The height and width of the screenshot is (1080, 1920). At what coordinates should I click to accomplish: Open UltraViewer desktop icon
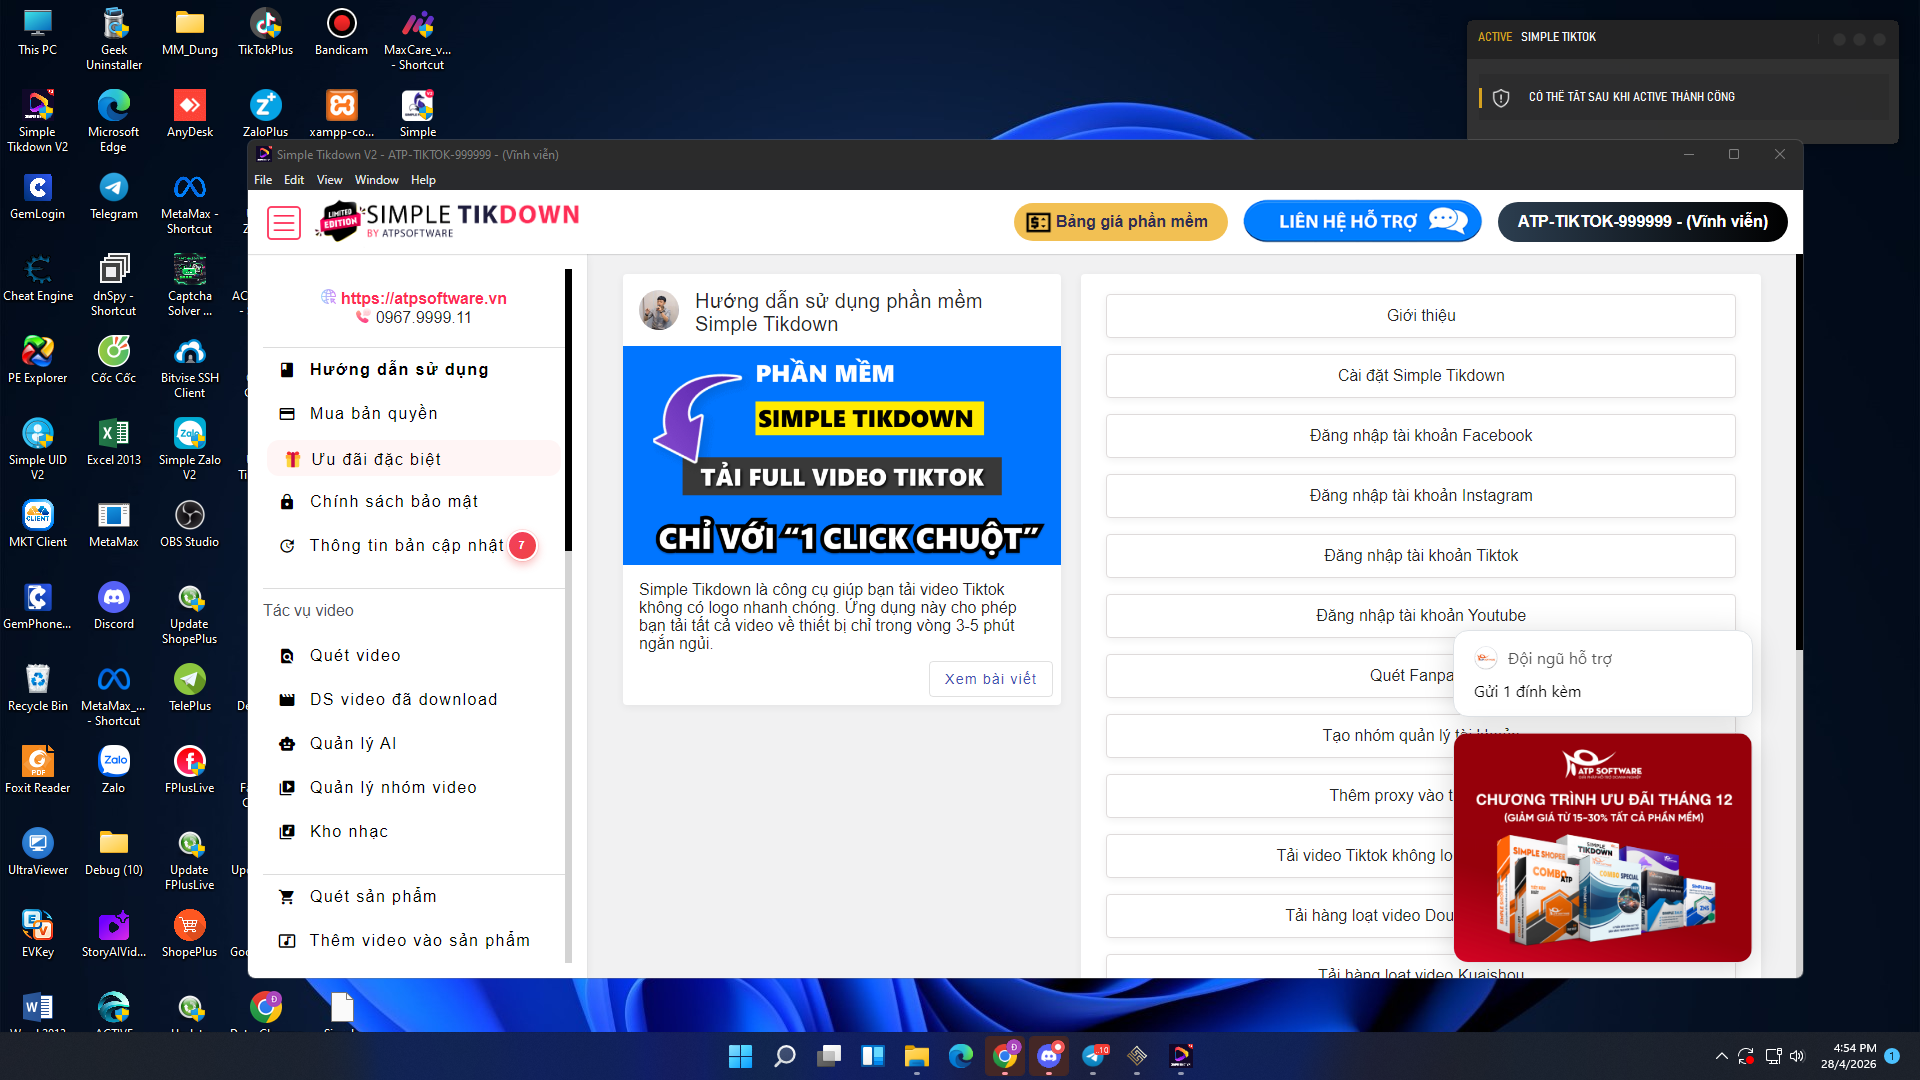(38, 852)
